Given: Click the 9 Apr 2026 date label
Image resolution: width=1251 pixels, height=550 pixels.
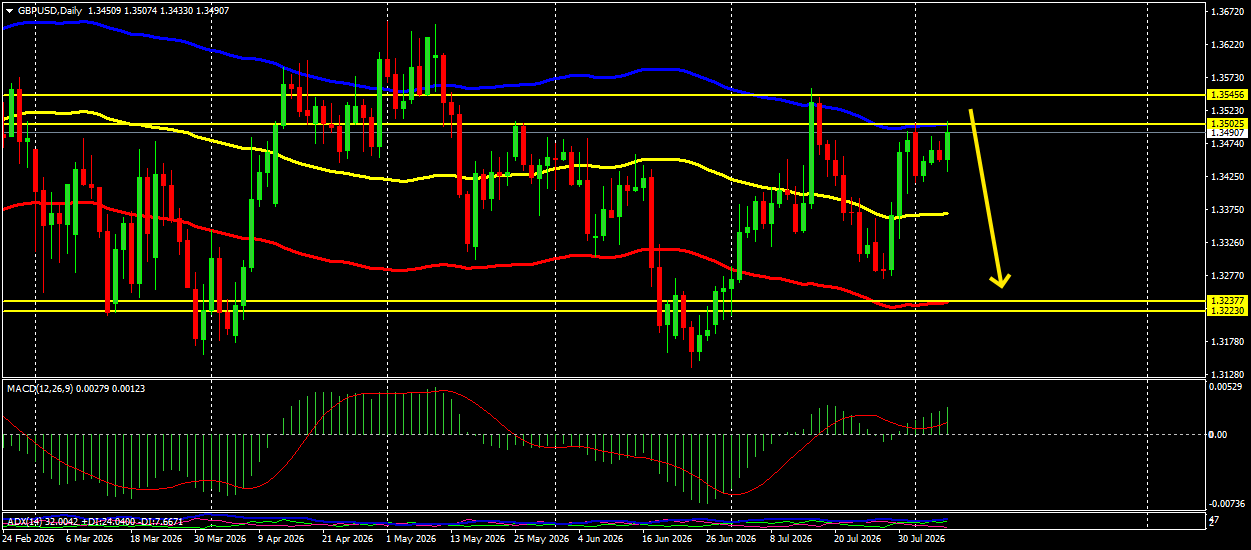Looking at the screenshot, I should coord(280,538).
